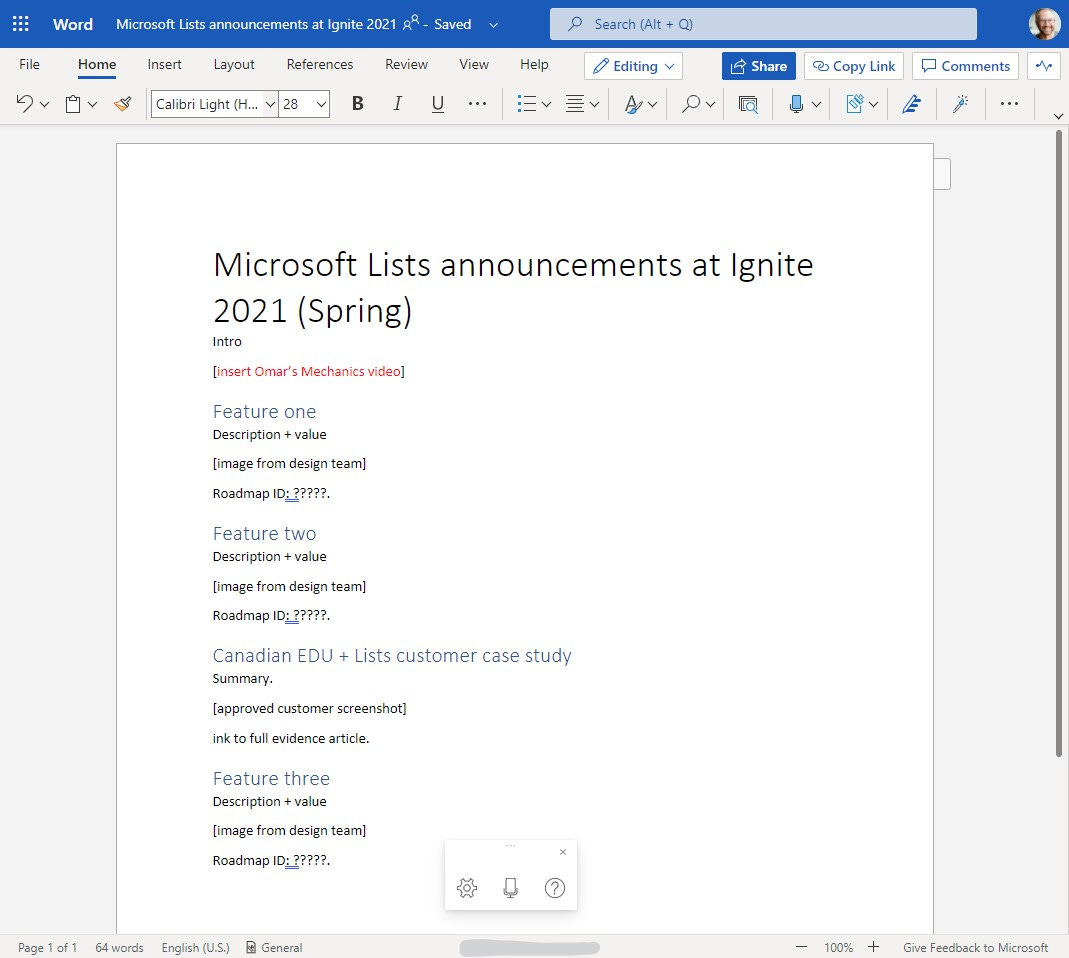Image resolution: width=1069 pixels, height=958 pixels.
Task: Select the Format Painter icon
Action: tap(123, 104)
